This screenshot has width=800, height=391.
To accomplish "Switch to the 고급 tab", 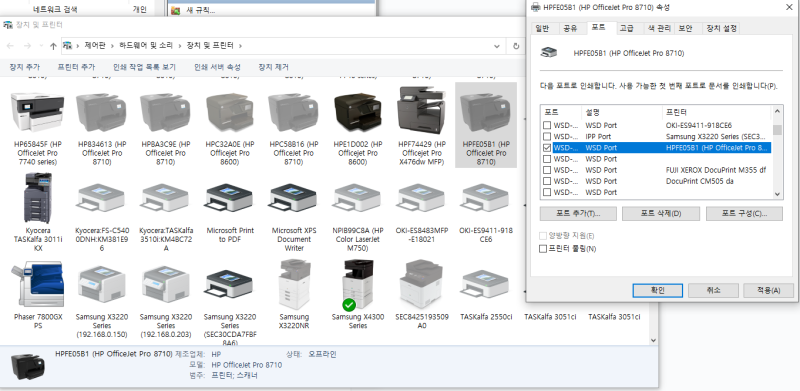I will pyautogui.click(x=627, y=29).
